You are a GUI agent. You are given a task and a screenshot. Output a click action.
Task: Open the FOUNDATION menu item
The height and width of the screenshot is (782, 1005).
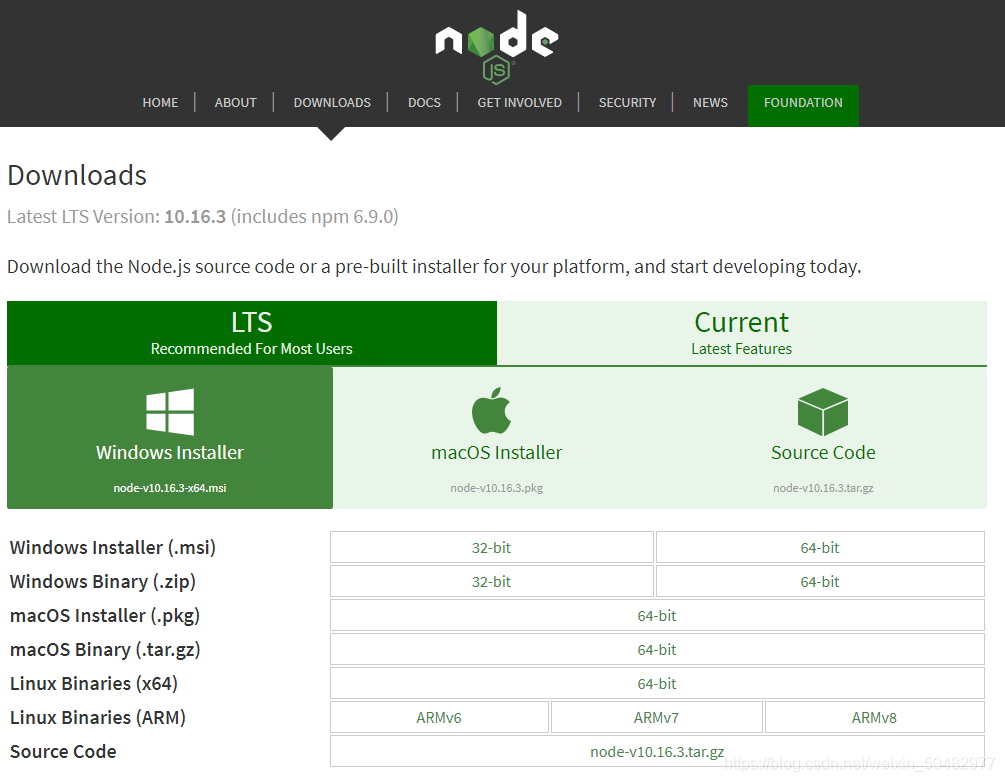[x=803, y=106]
